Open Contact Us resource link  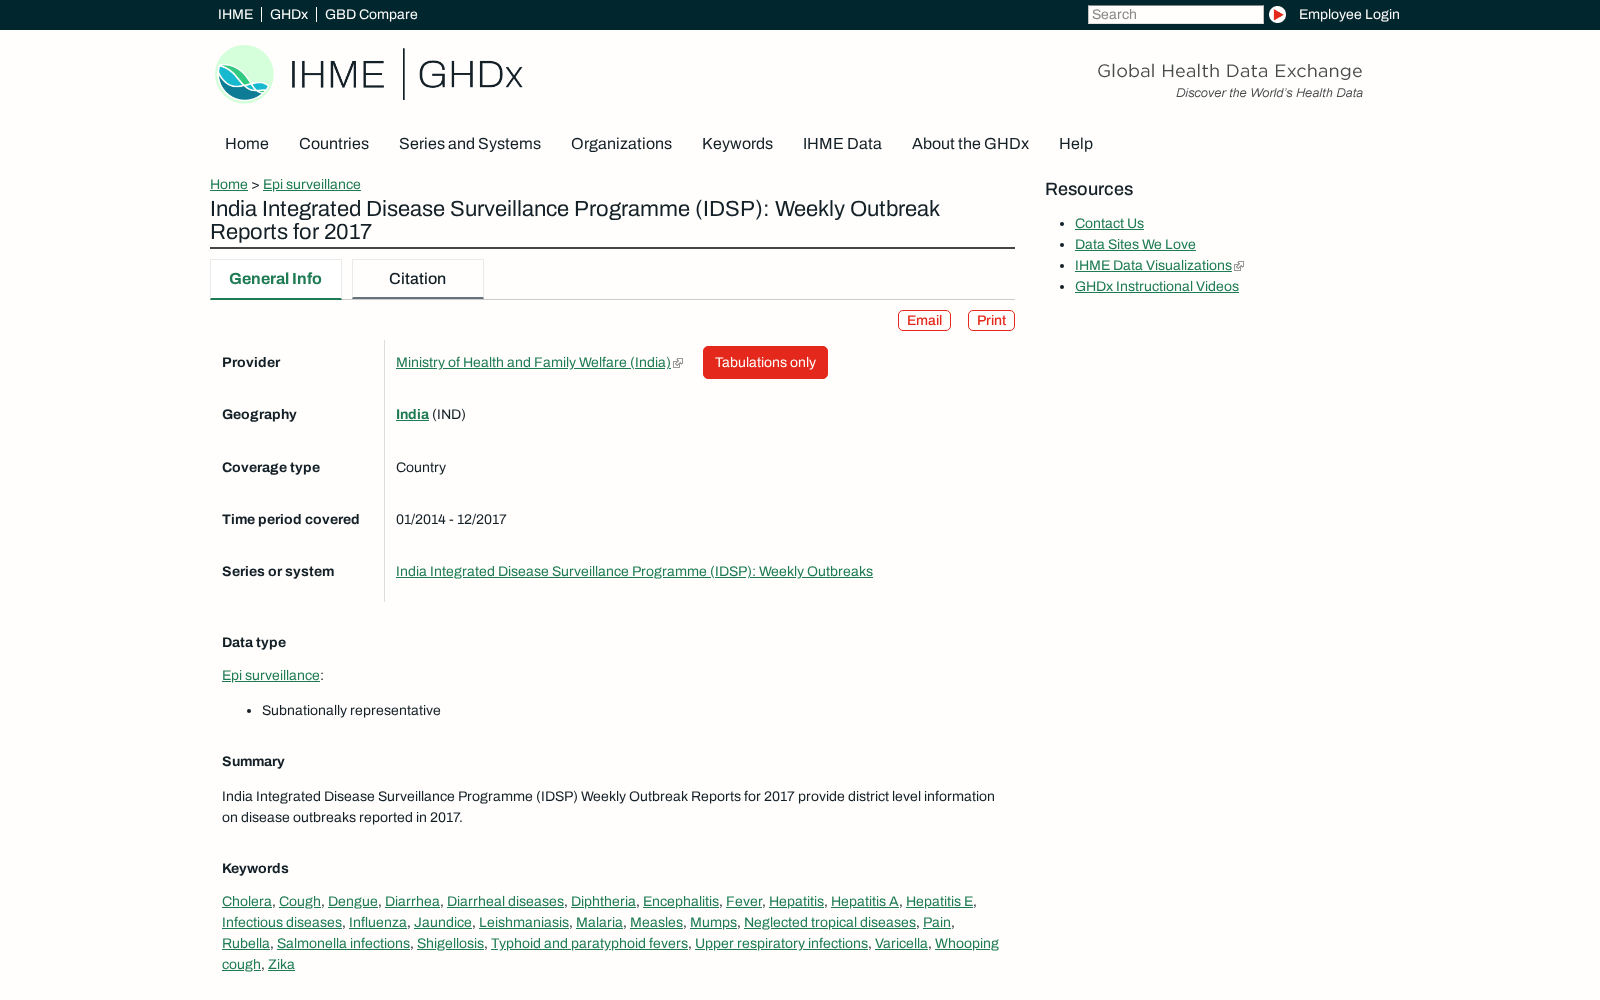tap(1109, 223)
